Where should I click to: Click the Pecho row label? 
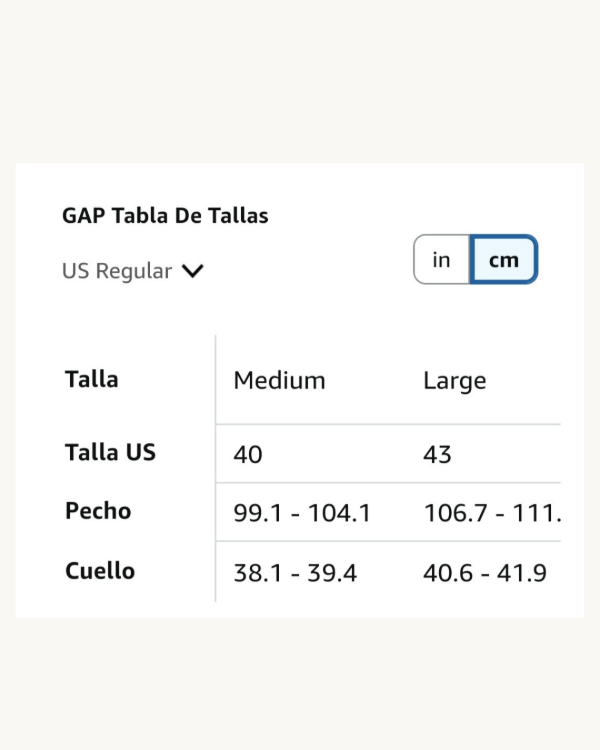coord(98,511)
